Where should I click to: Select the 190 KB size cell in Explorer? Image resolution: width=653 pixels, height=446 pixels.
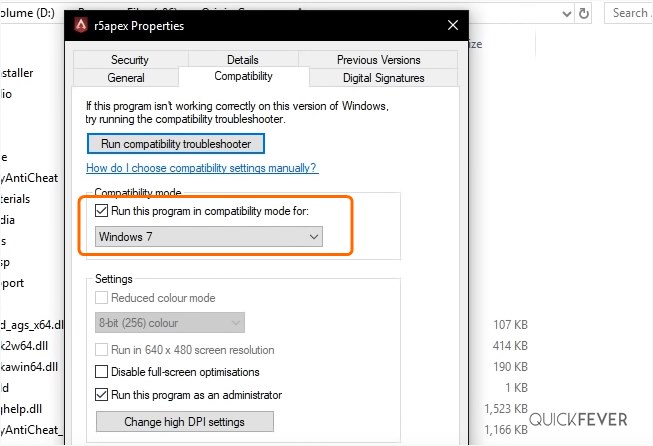click(510, 366)
